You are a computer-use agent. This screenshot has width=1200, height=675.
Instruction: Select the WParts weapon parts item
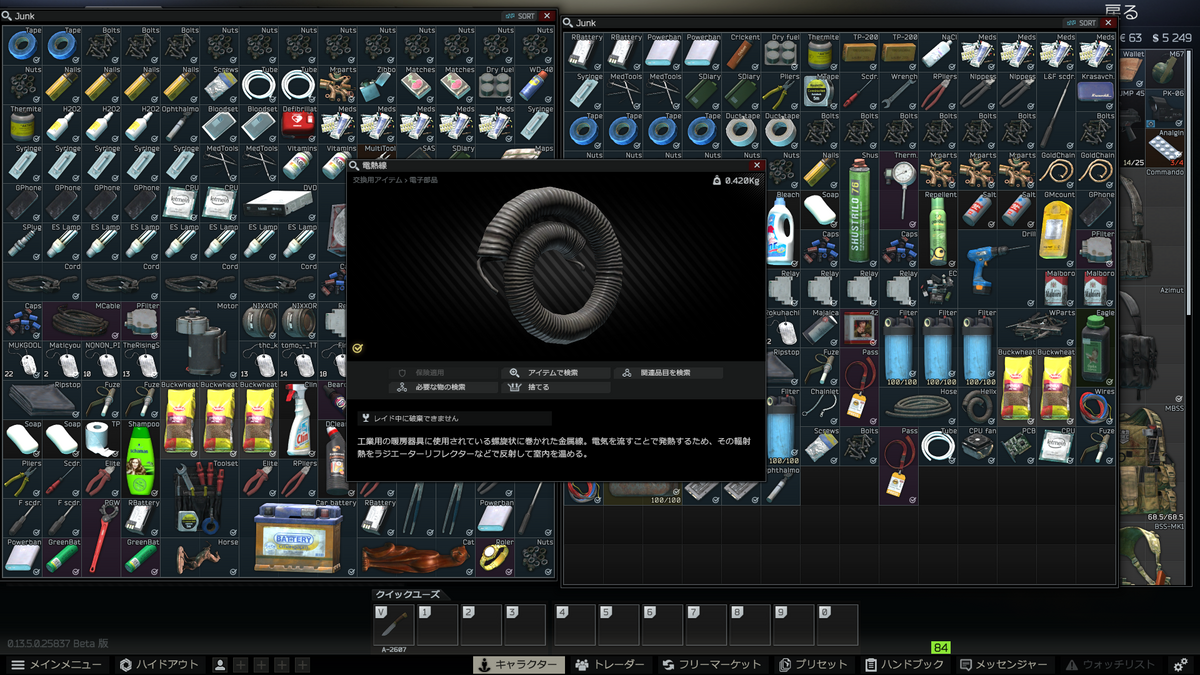pyautogui.click(x=1037, y=327)
